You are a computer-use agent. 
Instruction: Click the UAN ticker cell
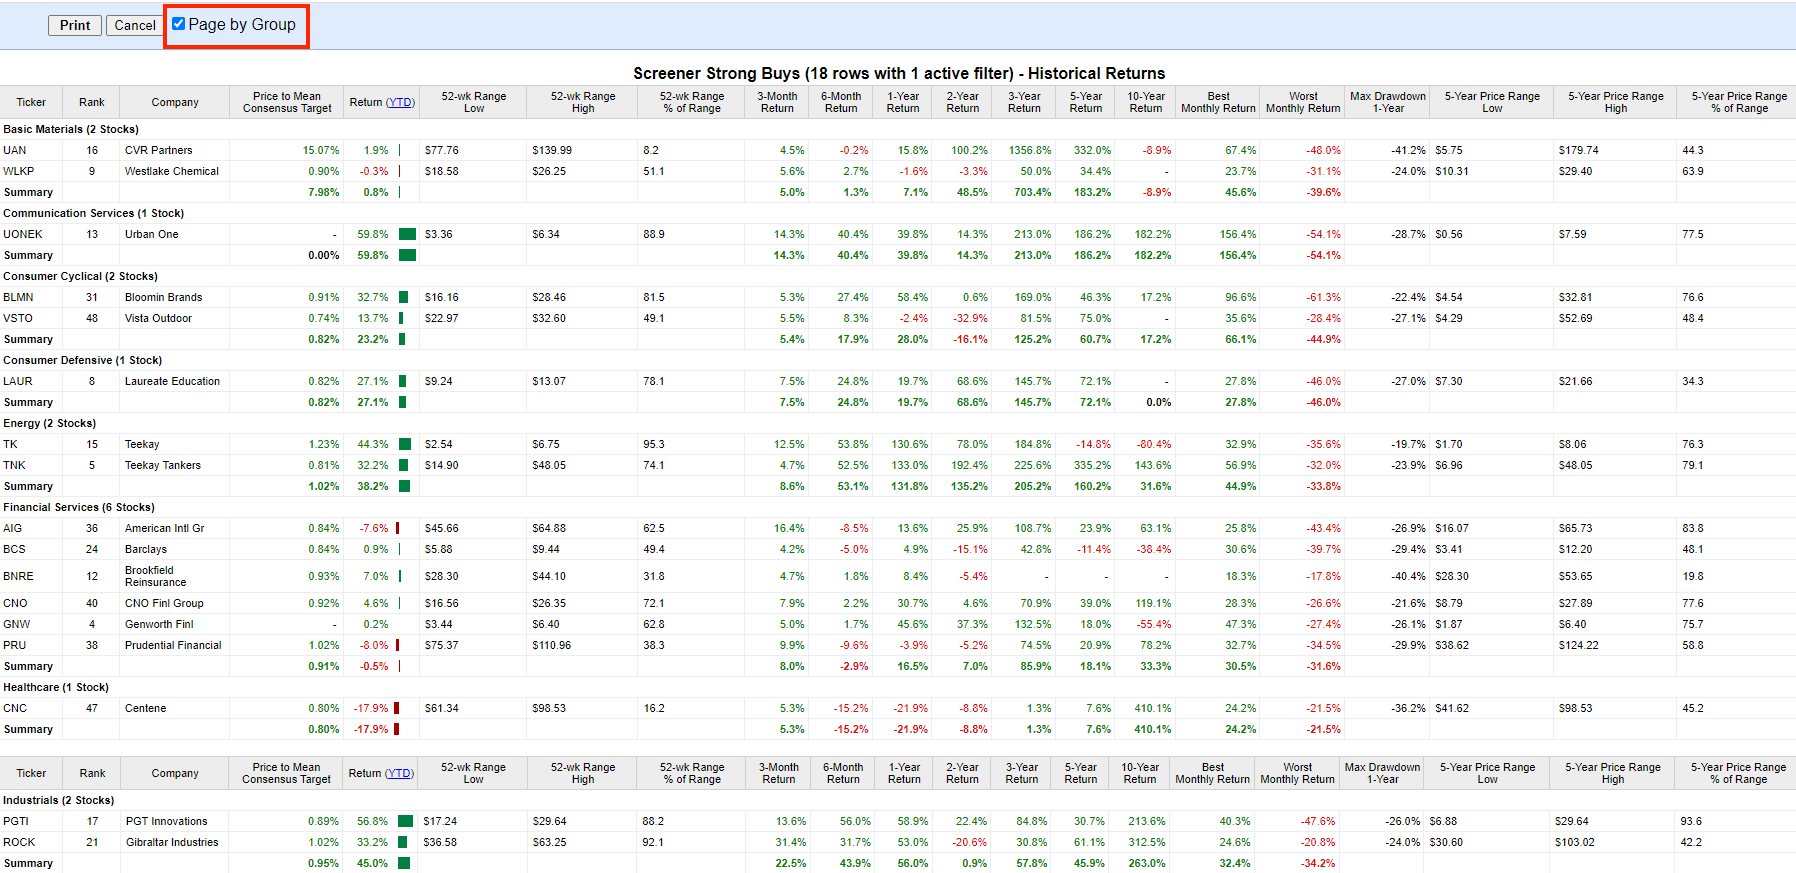pyautogui.click(x=15, y=150)
